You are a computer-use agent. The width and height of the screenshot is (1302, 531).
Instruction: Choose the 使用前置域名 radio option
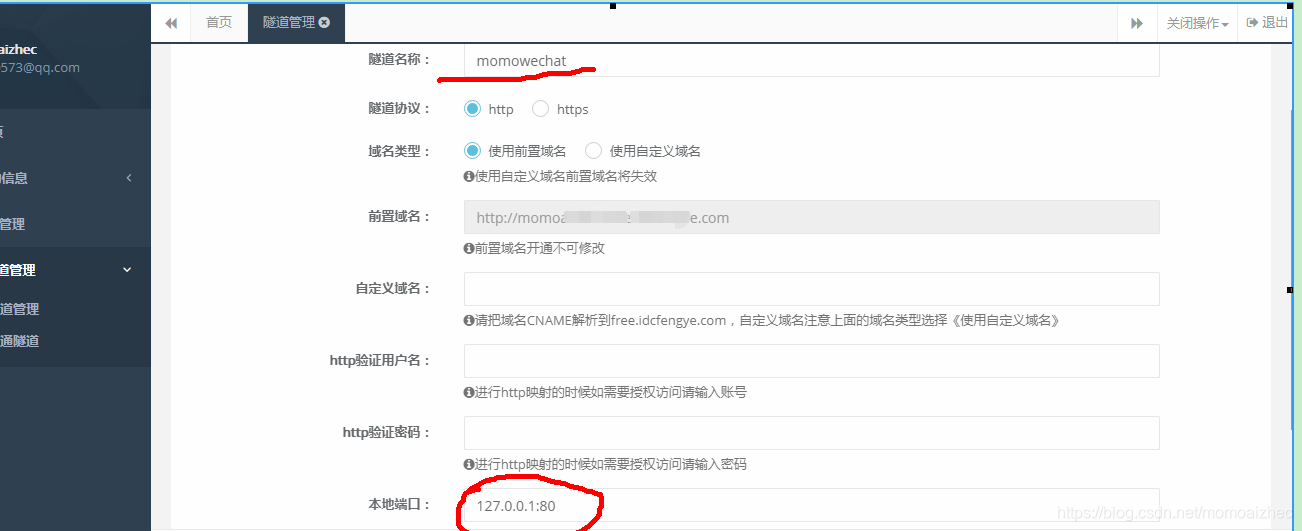(x=473, y=151)
